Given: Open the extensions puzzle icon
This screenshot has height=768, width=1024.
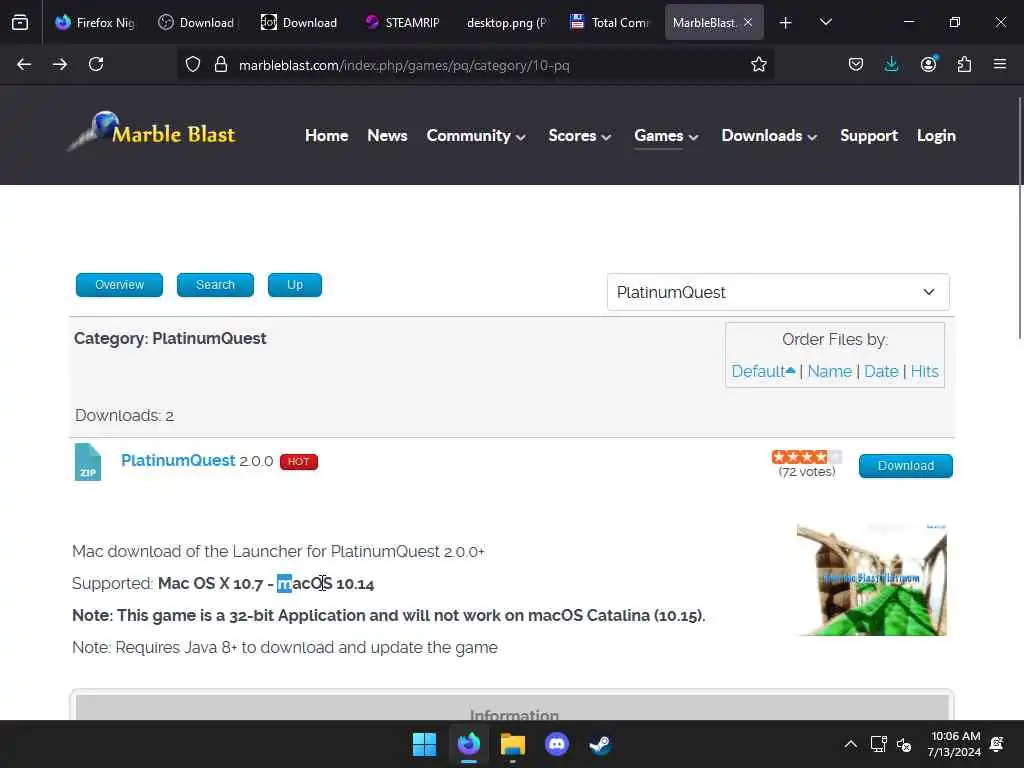Looking at the screenshot, I should (964, 64).
